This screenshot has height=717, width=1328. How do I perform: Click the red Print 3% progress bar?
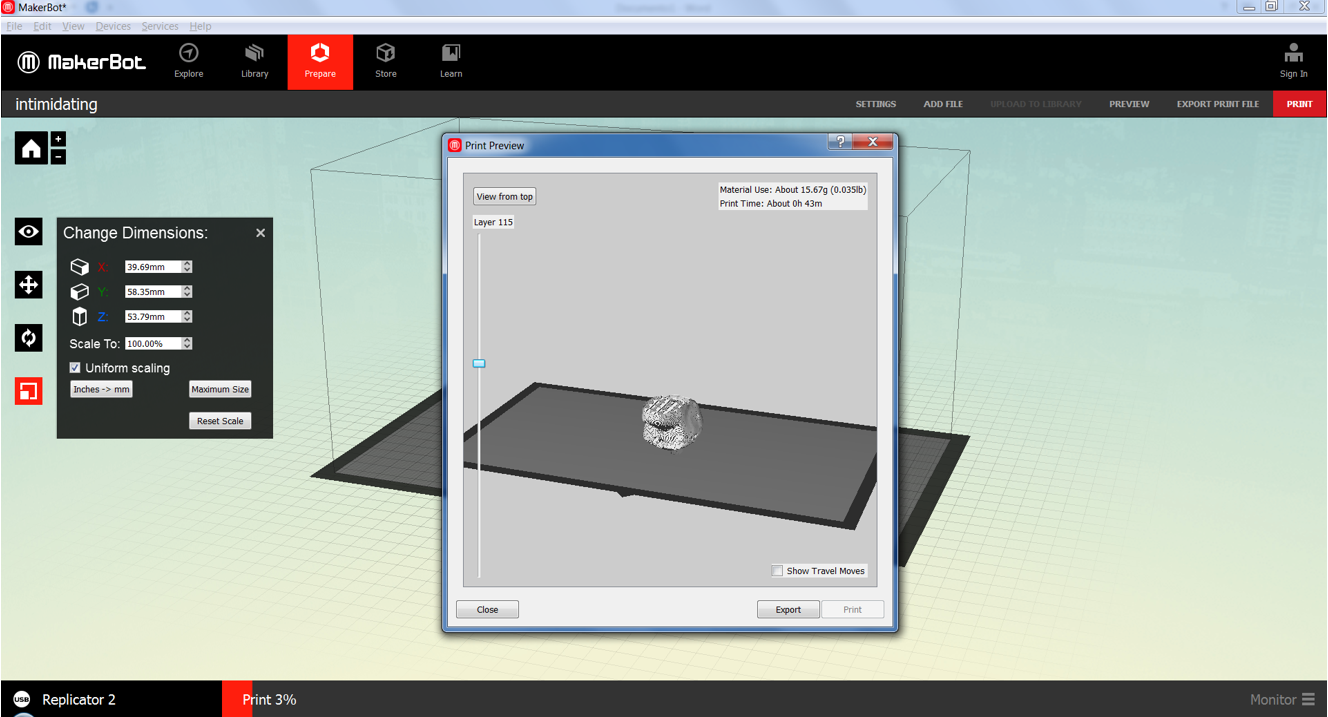pyautogui.click(x=237, y=699)
